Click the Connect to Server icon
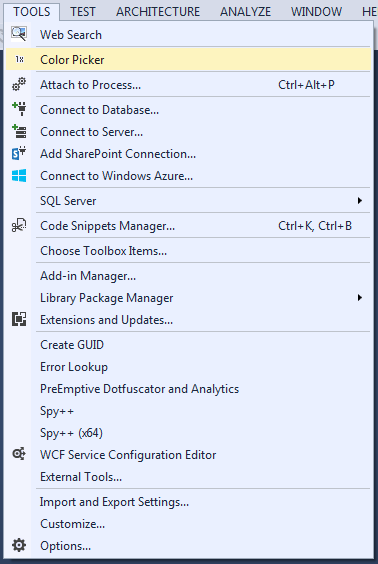Viewport: 378px width, 564px height. [x=19, y=131]
